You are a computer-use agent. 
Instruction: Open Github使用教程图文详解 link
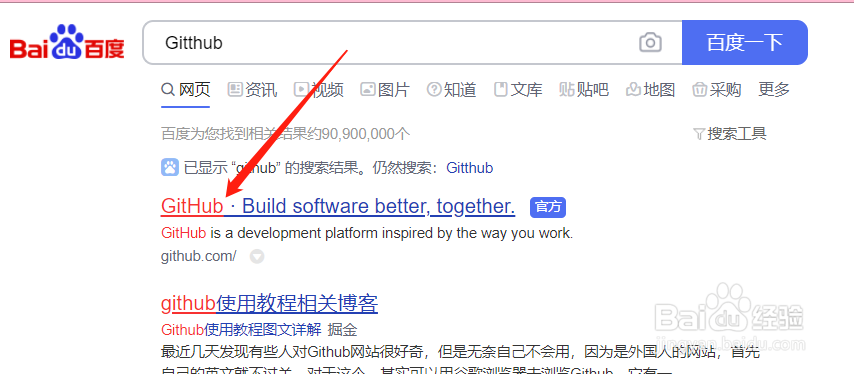click(241, 329)
